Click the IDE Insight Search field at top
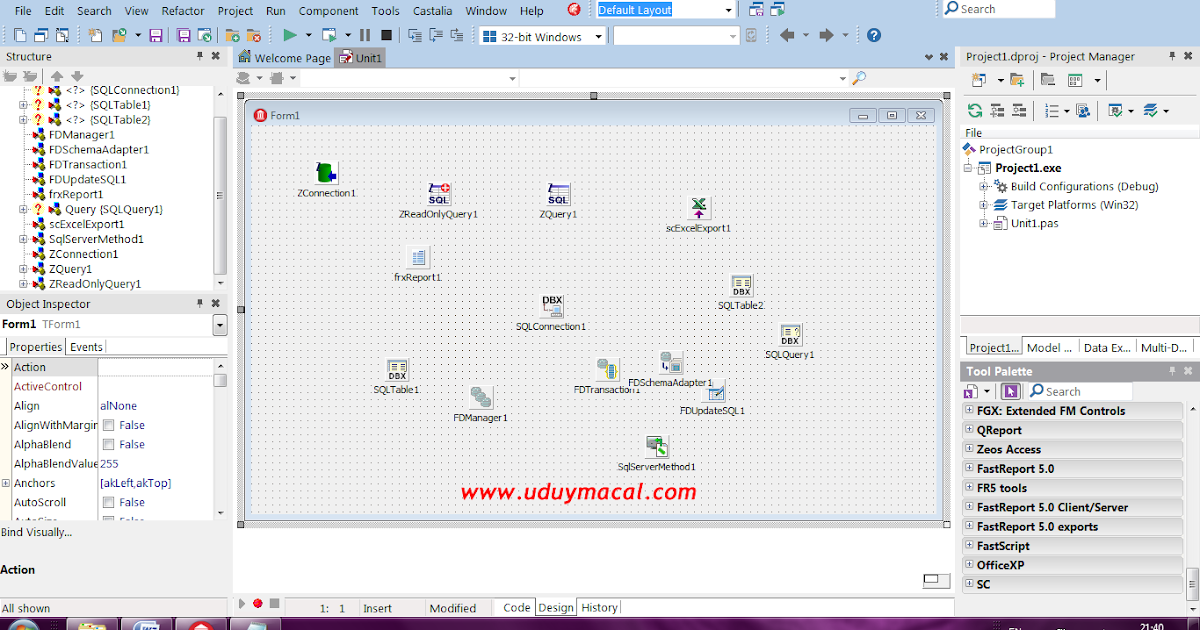The image size is (1200, 630). click(998, 9)
